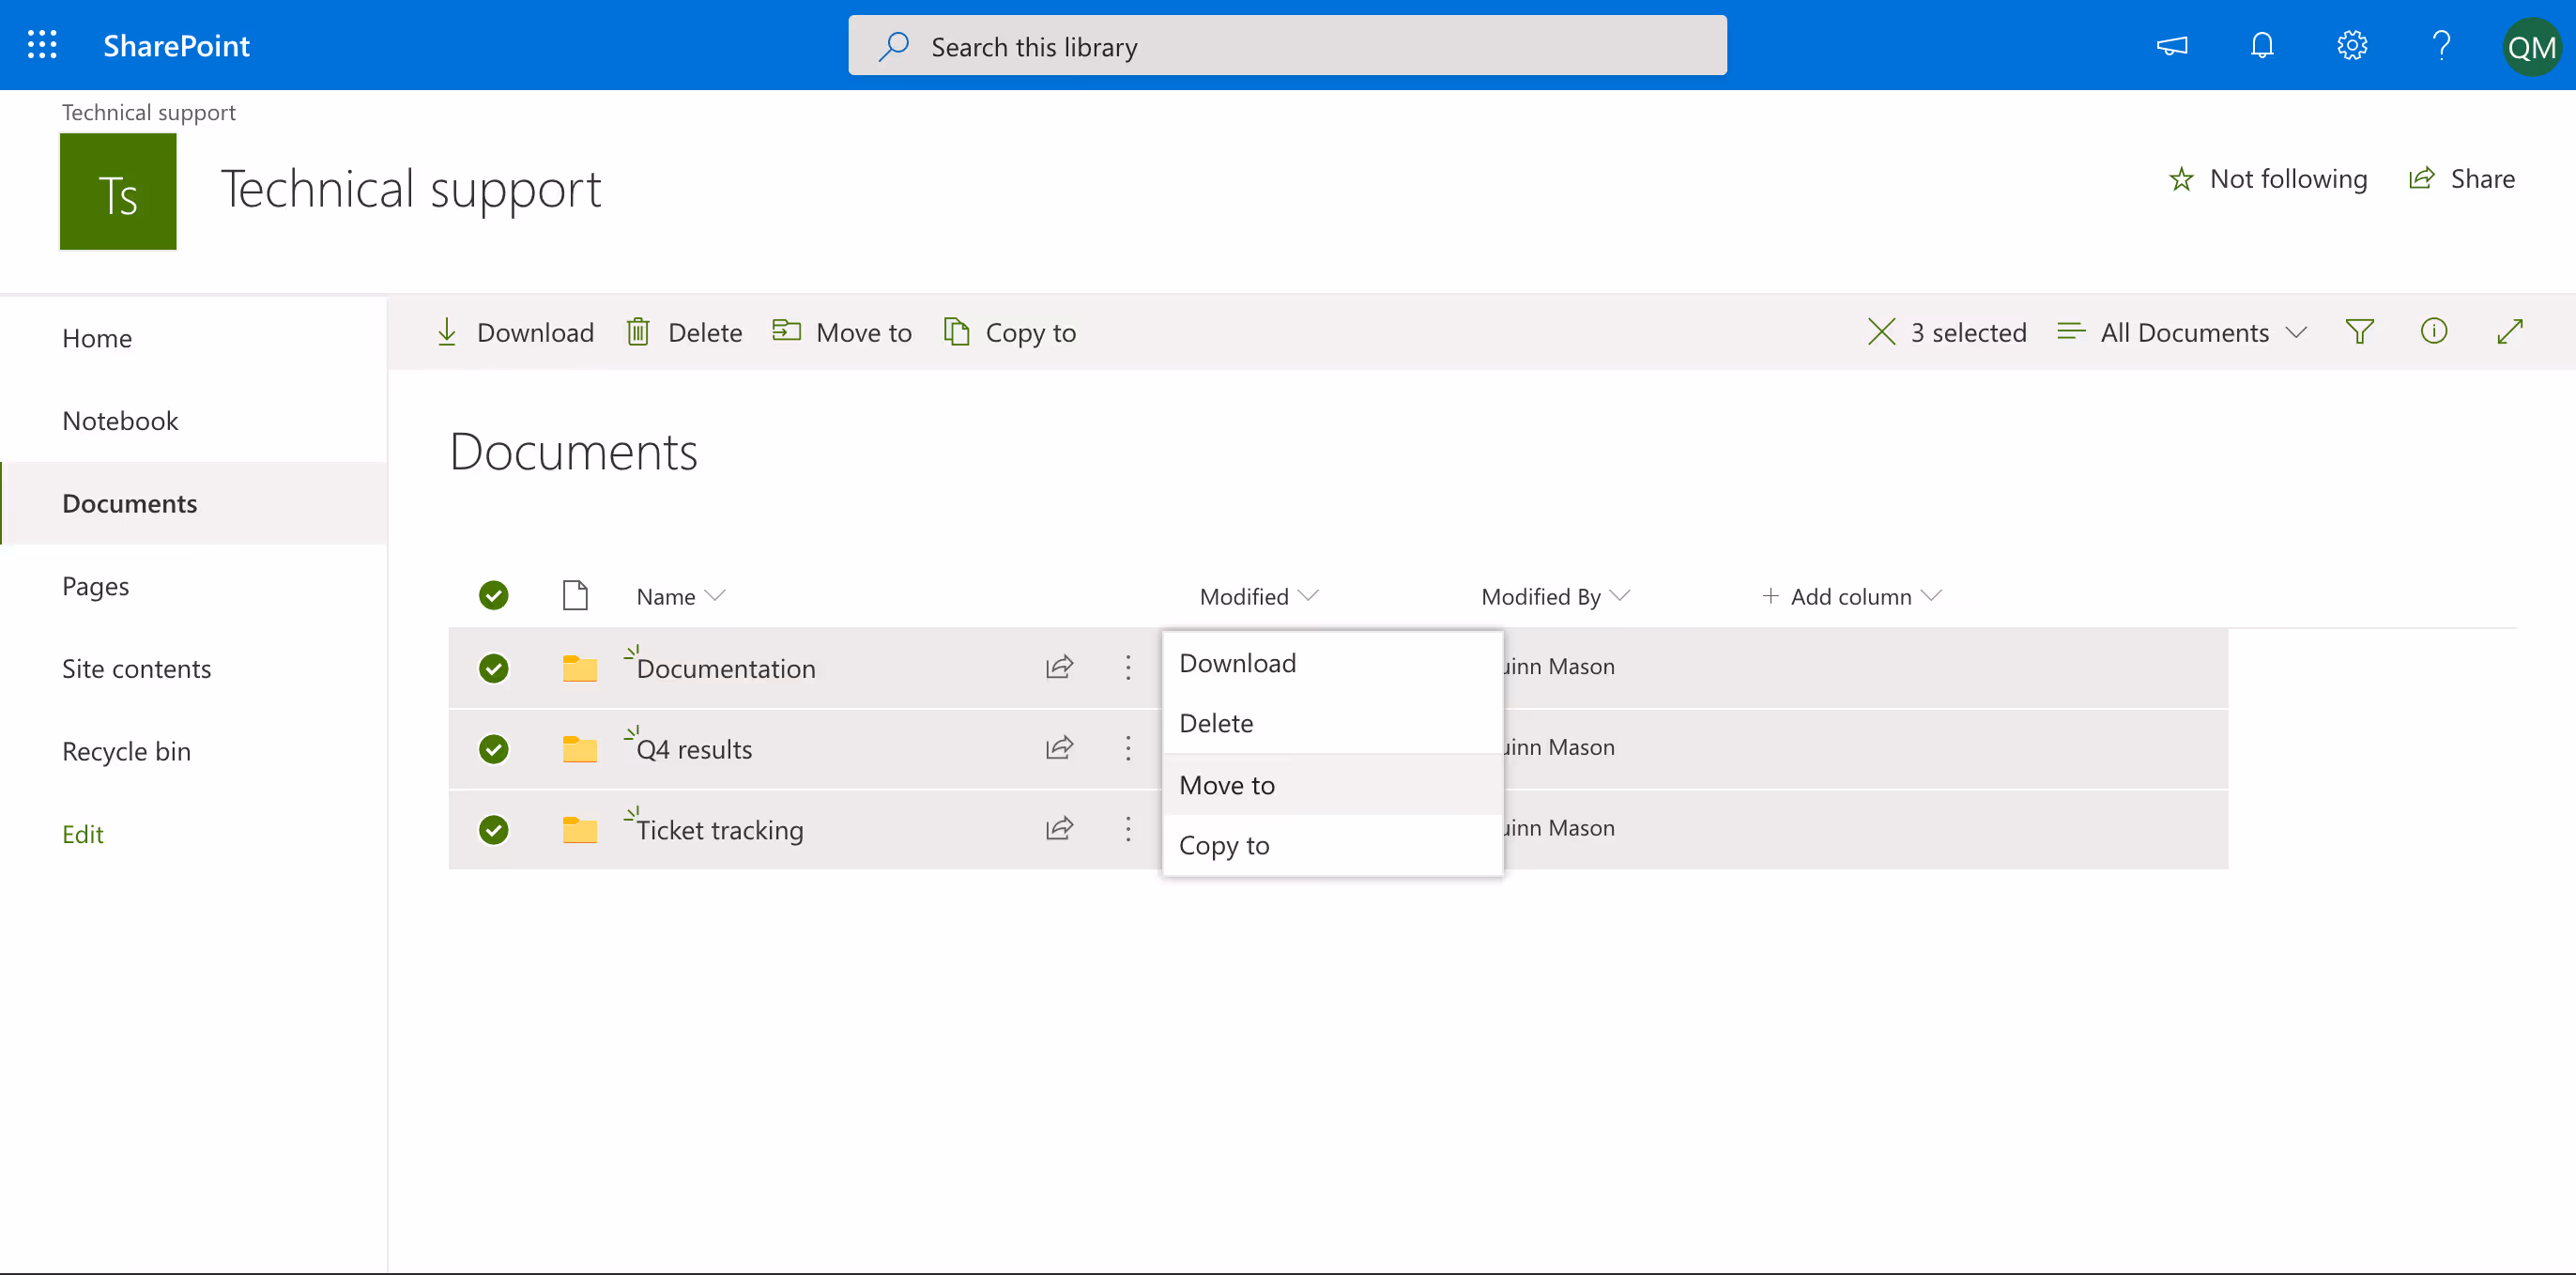Select Copy to in context menu

click(x=1224, y=846)
